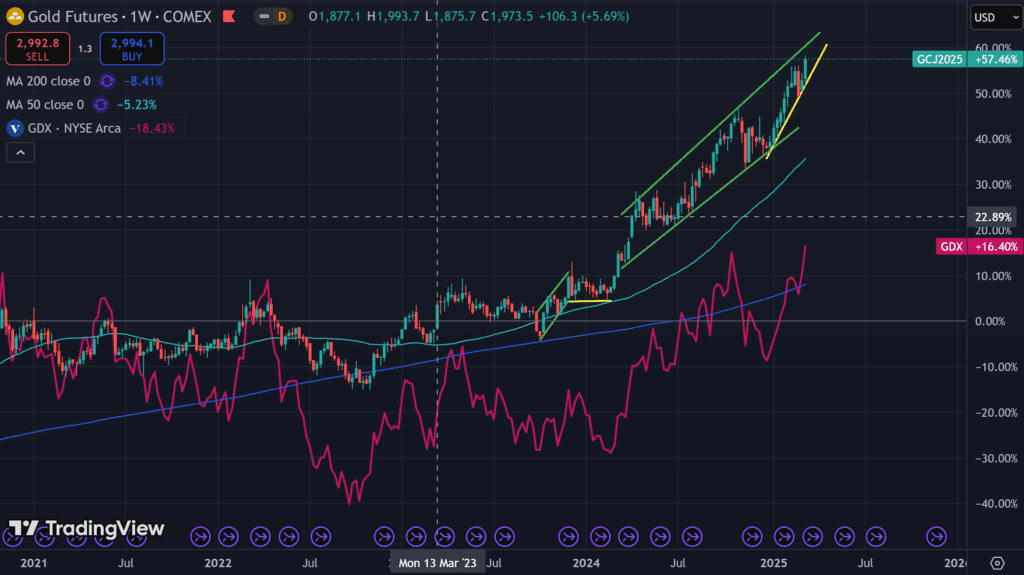The width and height of the screenshot is (1024, 575).
Task: Click the +106.3 (+5.69%) change value
Action: 584,16
